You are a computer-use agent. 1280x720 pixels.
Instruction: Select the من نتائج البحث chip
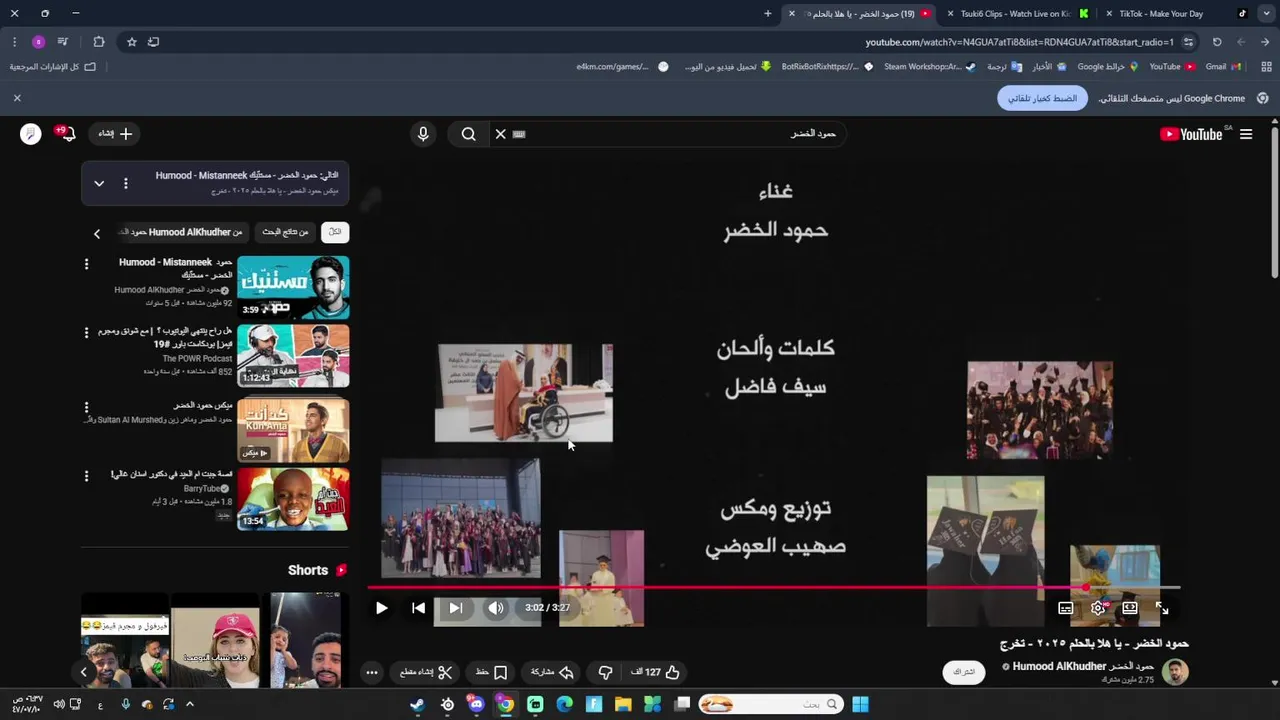click(285, 232)
